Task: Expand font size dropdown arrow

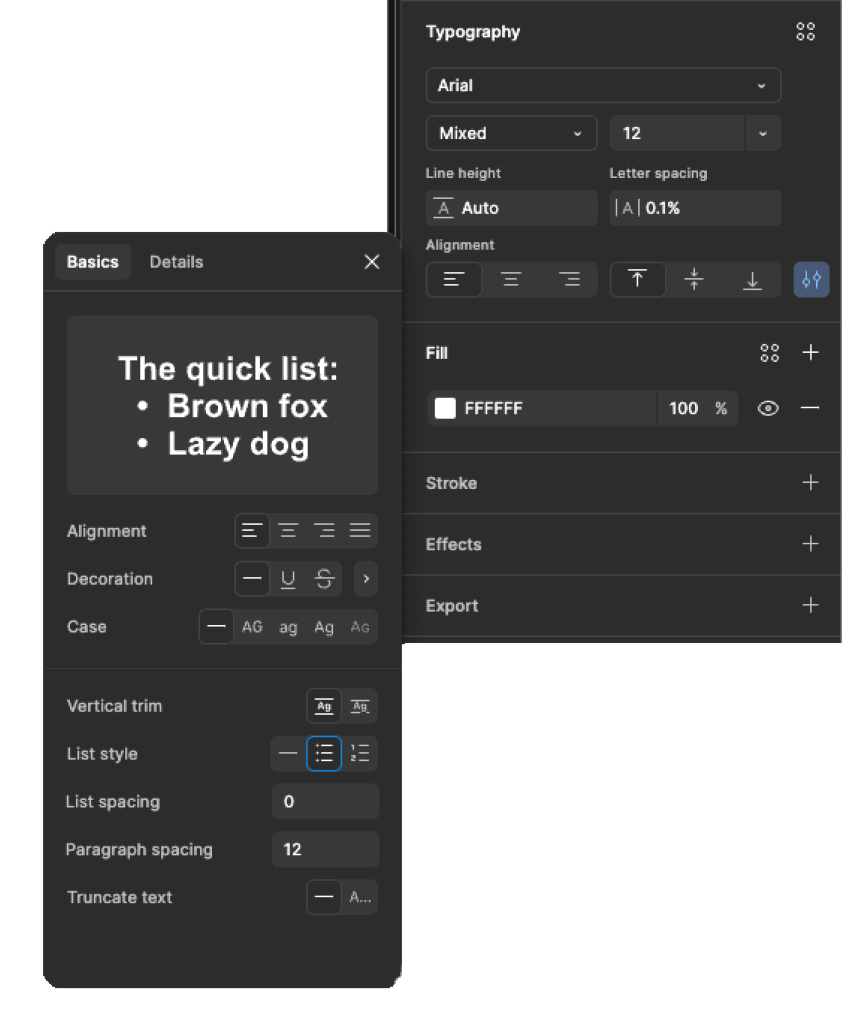Action: [763, 133]
